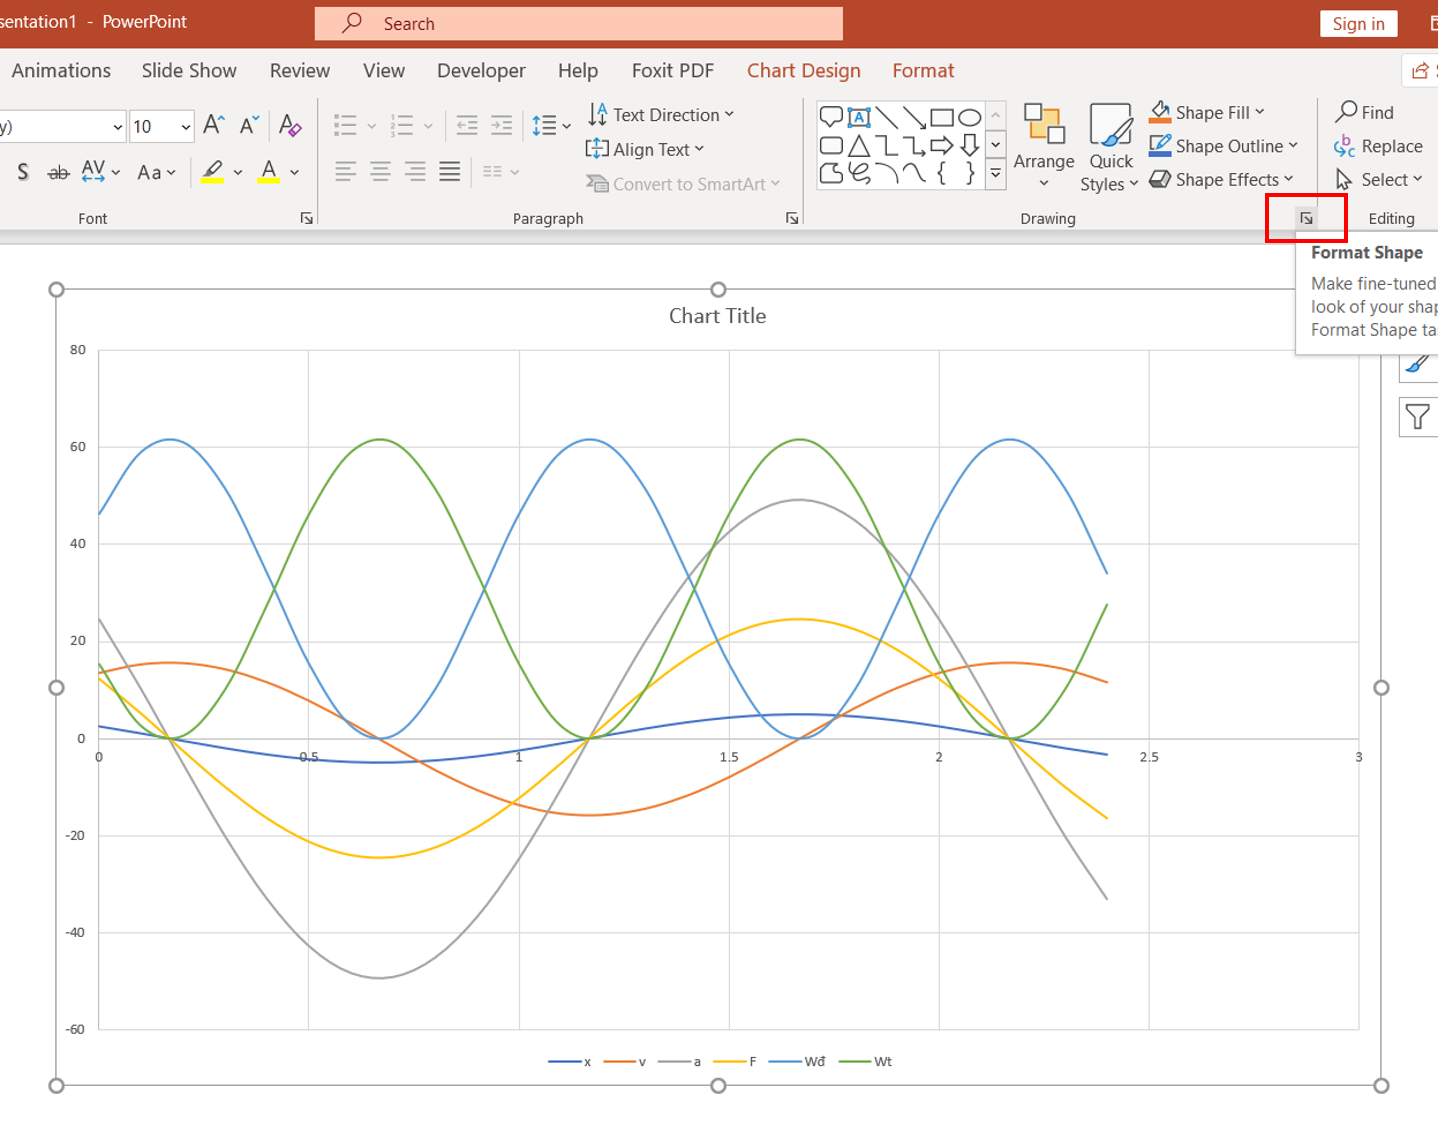The width and height of the screenshot is (1438, 1125).
Task: Select the rectangle shape
Action: click(x=942, y=118)
